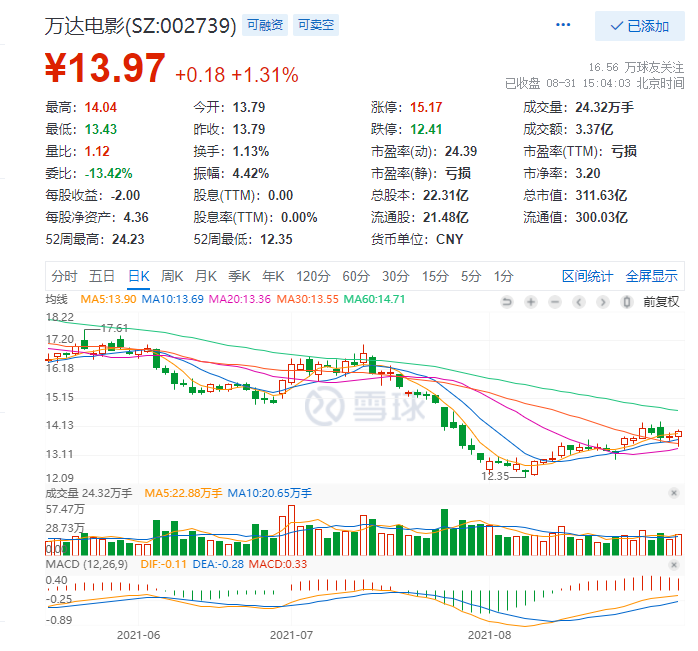698x651 pixels.
Task: Zoom out the K-line chart with minus icon
Action: (555, 302)
